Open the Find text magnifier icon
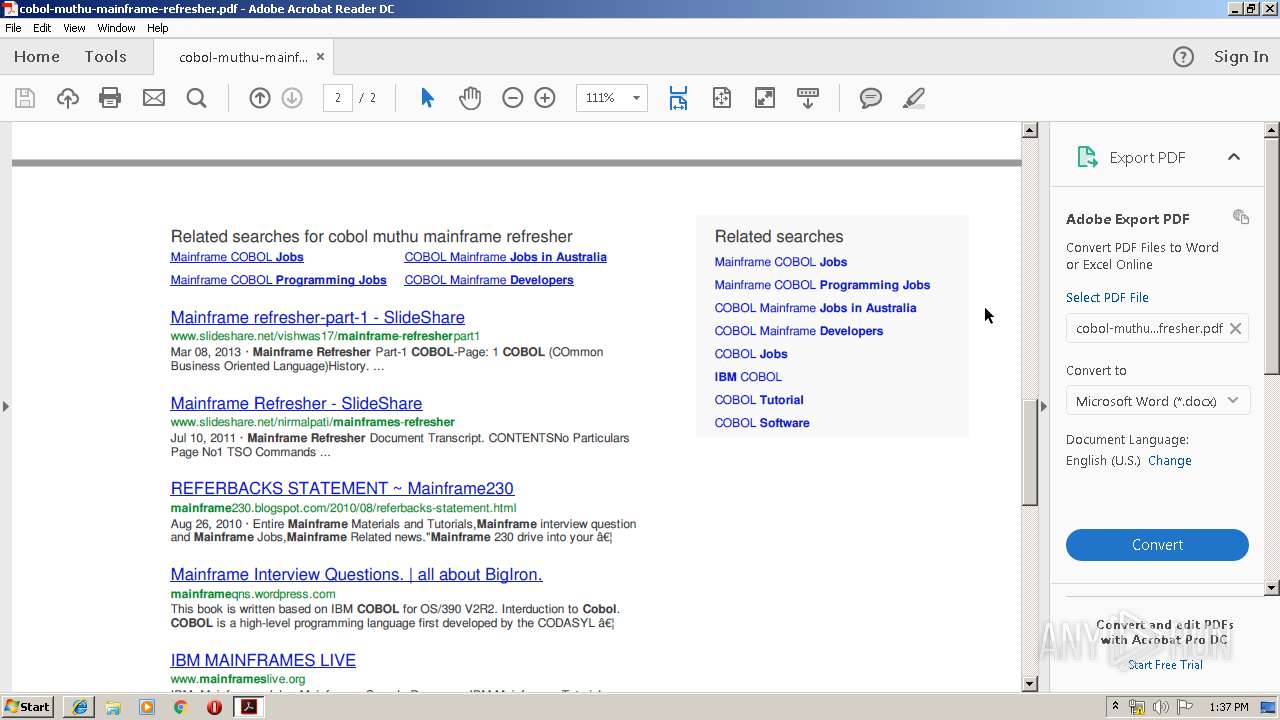Image resolution: width=1280 pixels, height=720 pixels. [x=197, y=98]
